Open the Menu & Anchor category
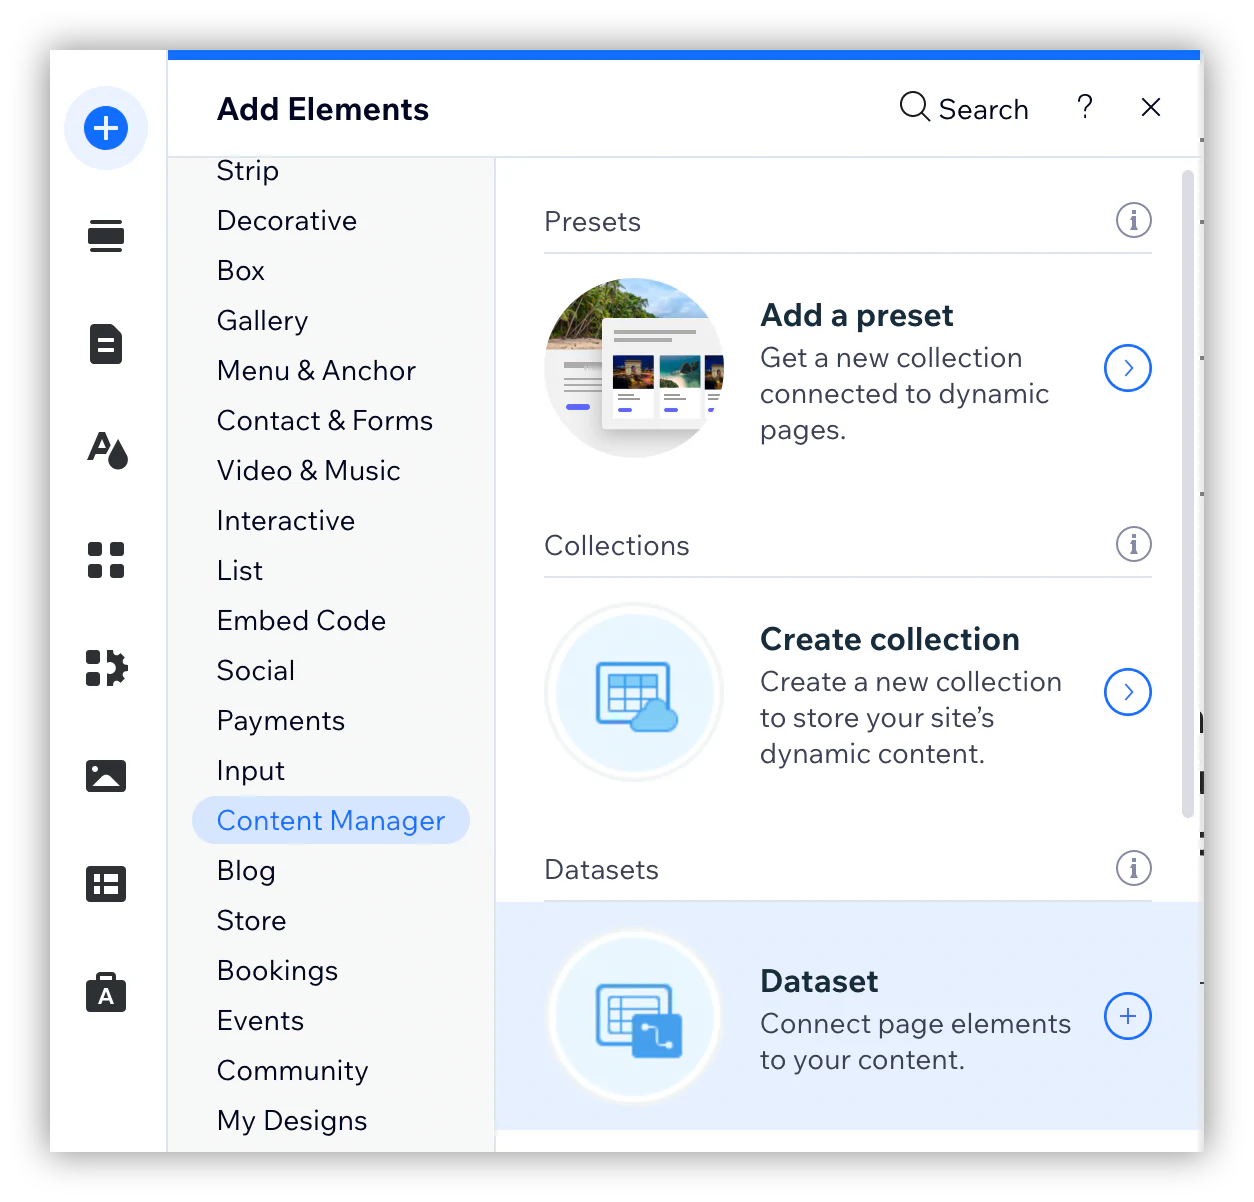 click(x=316, y=370)
